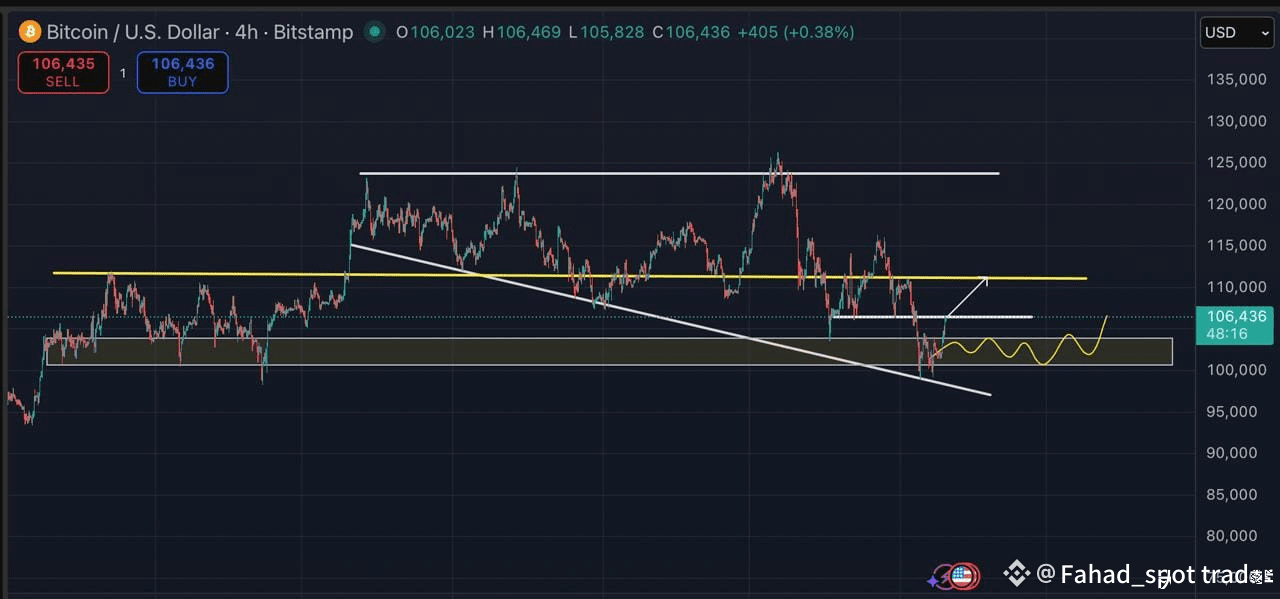Screen dimensions: 1280x599
Task: Click the 85,000 price axis label
Action: pyautogui.click(x=1232, y=494)
